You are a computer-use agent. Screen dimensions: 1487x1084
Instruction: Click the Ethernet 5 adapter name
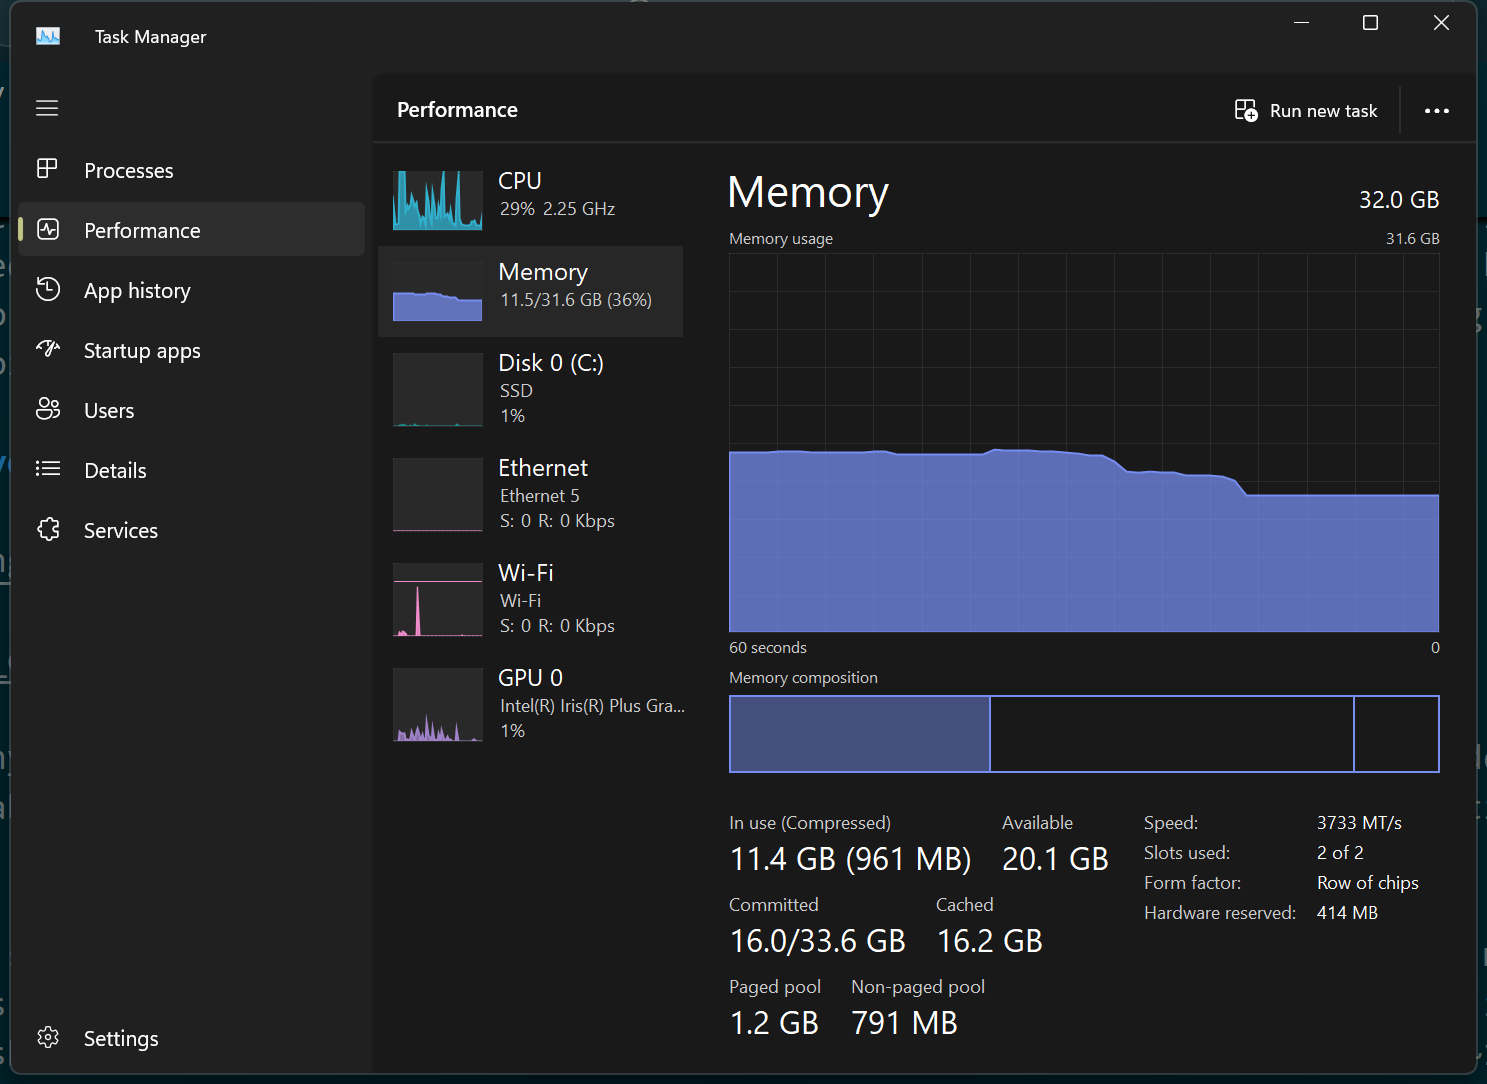[x=540, y=496]
